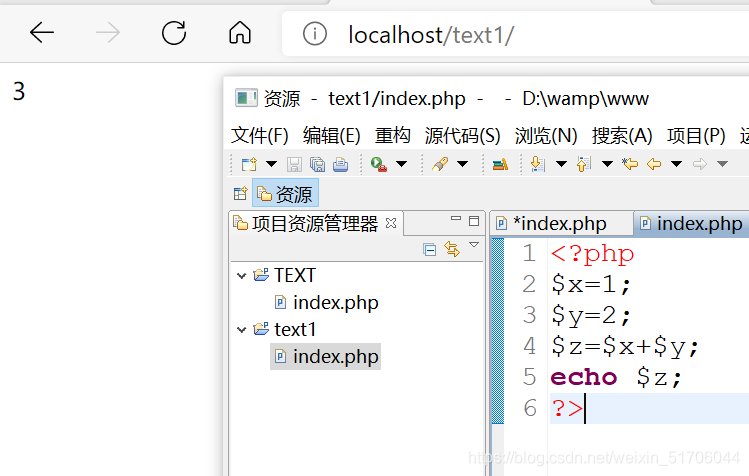The width and height of the screenshot is (749, 476).
Task: Maximize the project explorer panel
Action: (x=474, y=221)
